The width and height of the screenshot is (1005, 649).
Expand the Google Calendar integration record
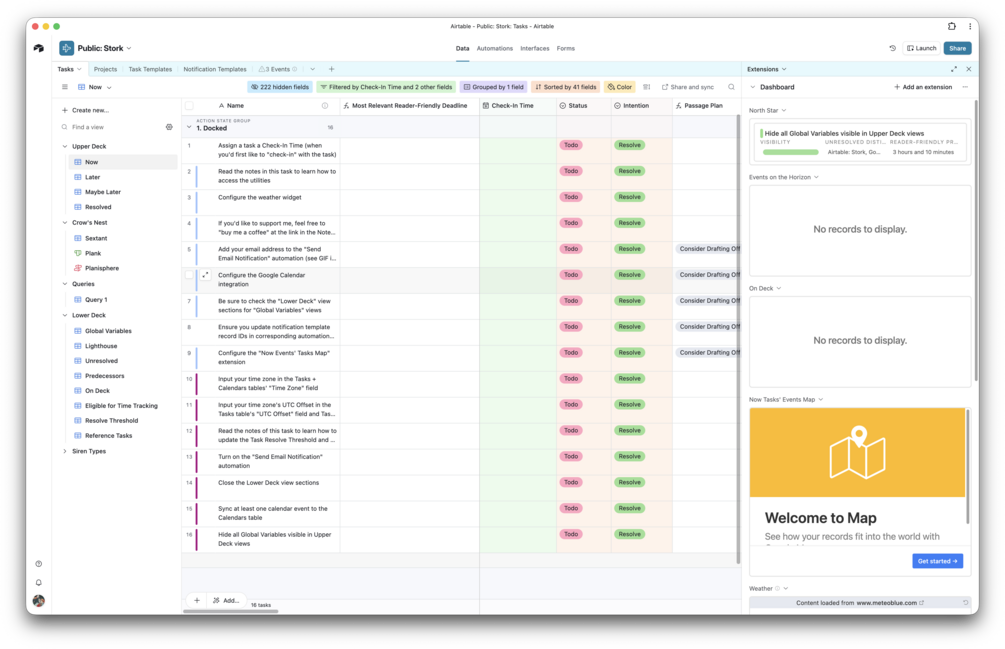click(x=205, y=275)
